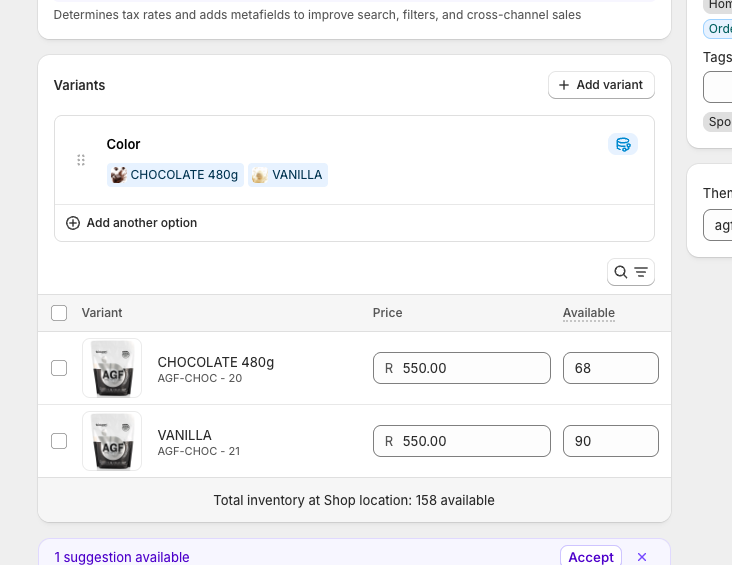This screenshot has height=565, width=732.
Task: Click the plus icon beside Add another option
Action: 73,223
